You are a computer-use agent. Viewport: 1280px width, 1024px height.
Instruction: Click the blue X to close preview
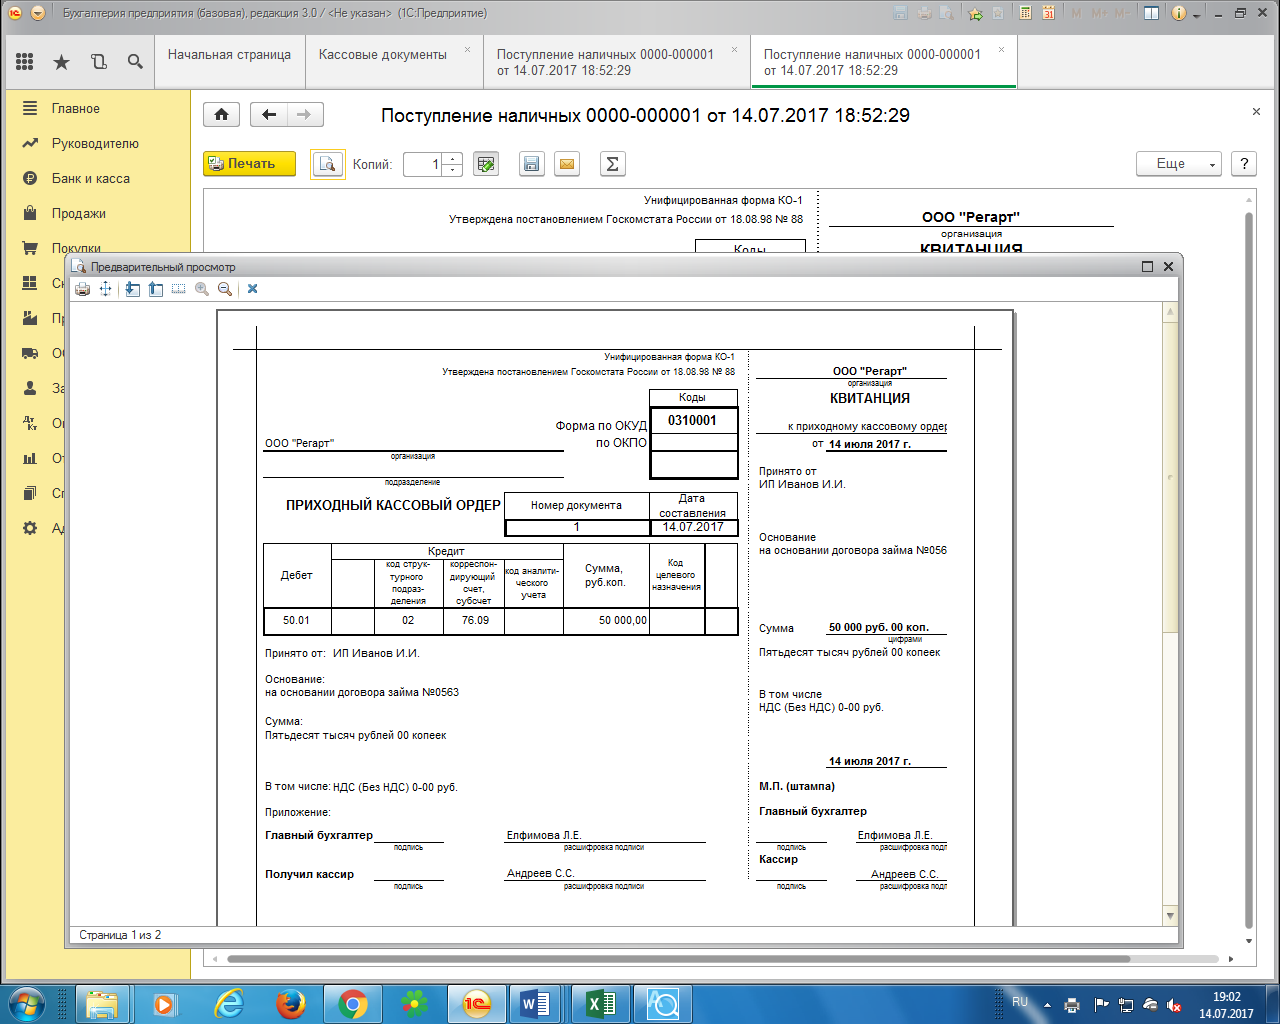(253, 289)
